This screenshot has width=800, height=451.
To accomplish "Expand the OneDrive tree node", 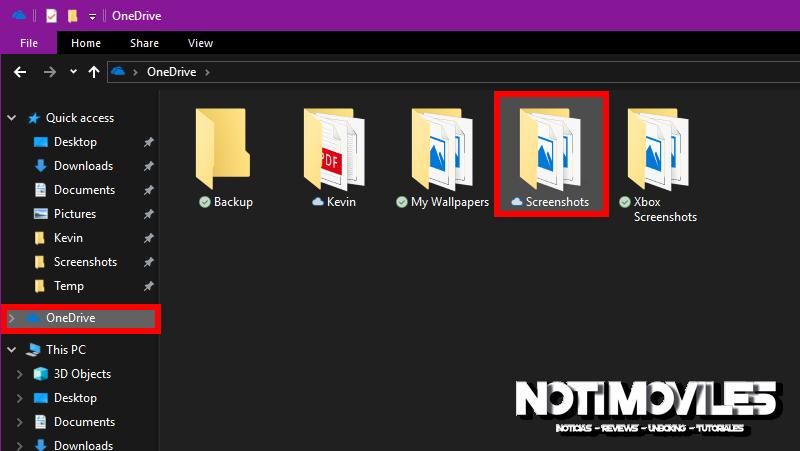I will (x=12, y=318).
